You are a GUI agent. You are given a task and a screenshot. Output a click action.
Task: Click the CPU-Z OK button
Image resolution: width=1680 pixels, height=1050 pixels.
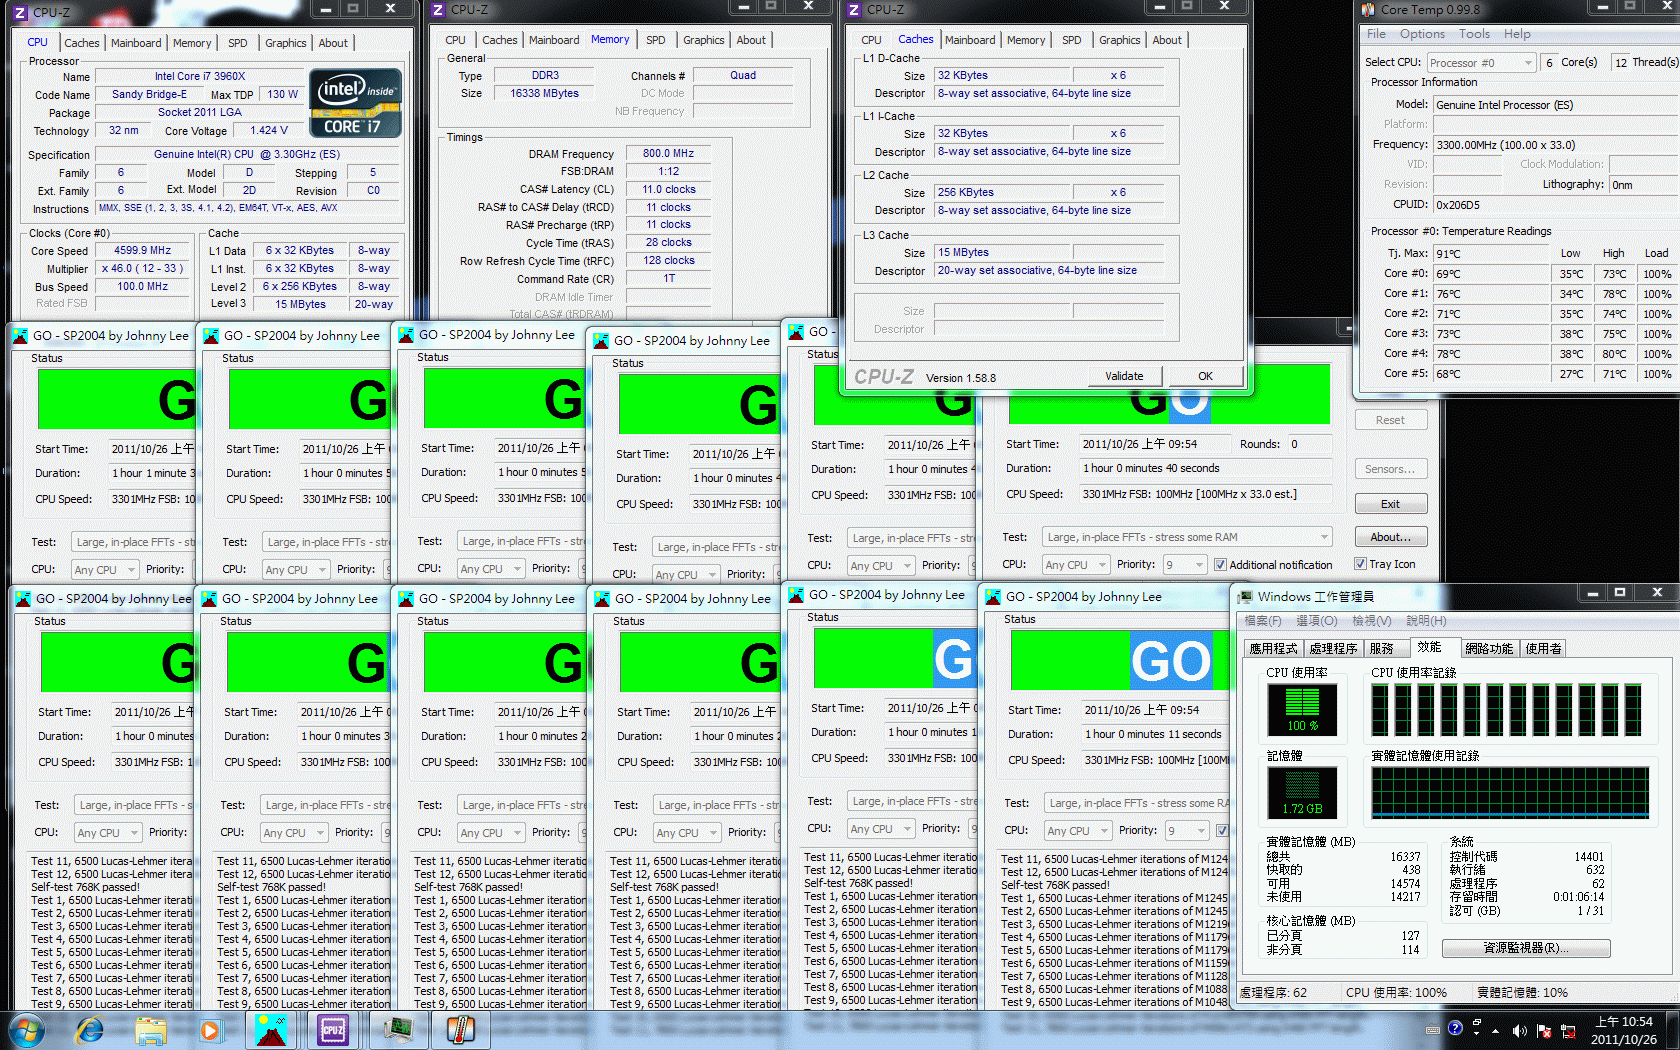1205,376
